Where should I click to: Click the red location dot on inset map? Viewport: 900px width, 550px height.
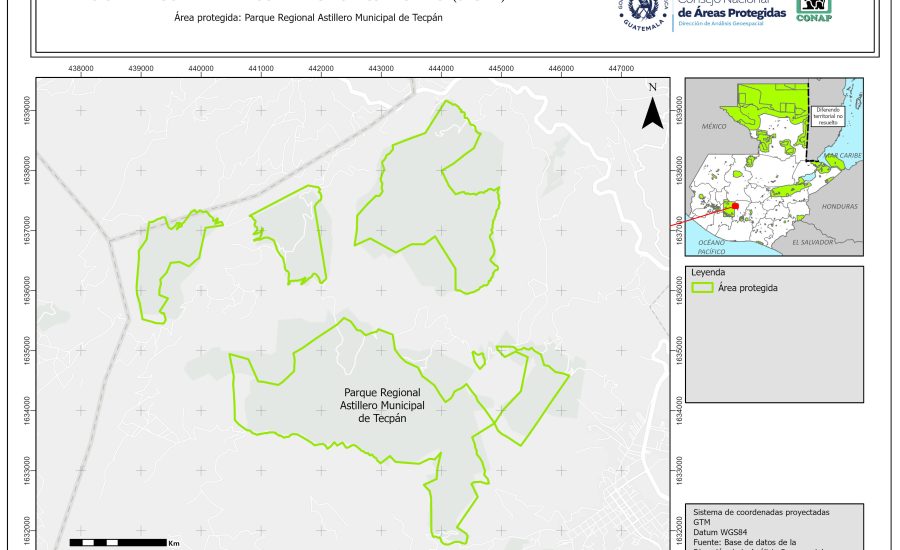(736, 206)
